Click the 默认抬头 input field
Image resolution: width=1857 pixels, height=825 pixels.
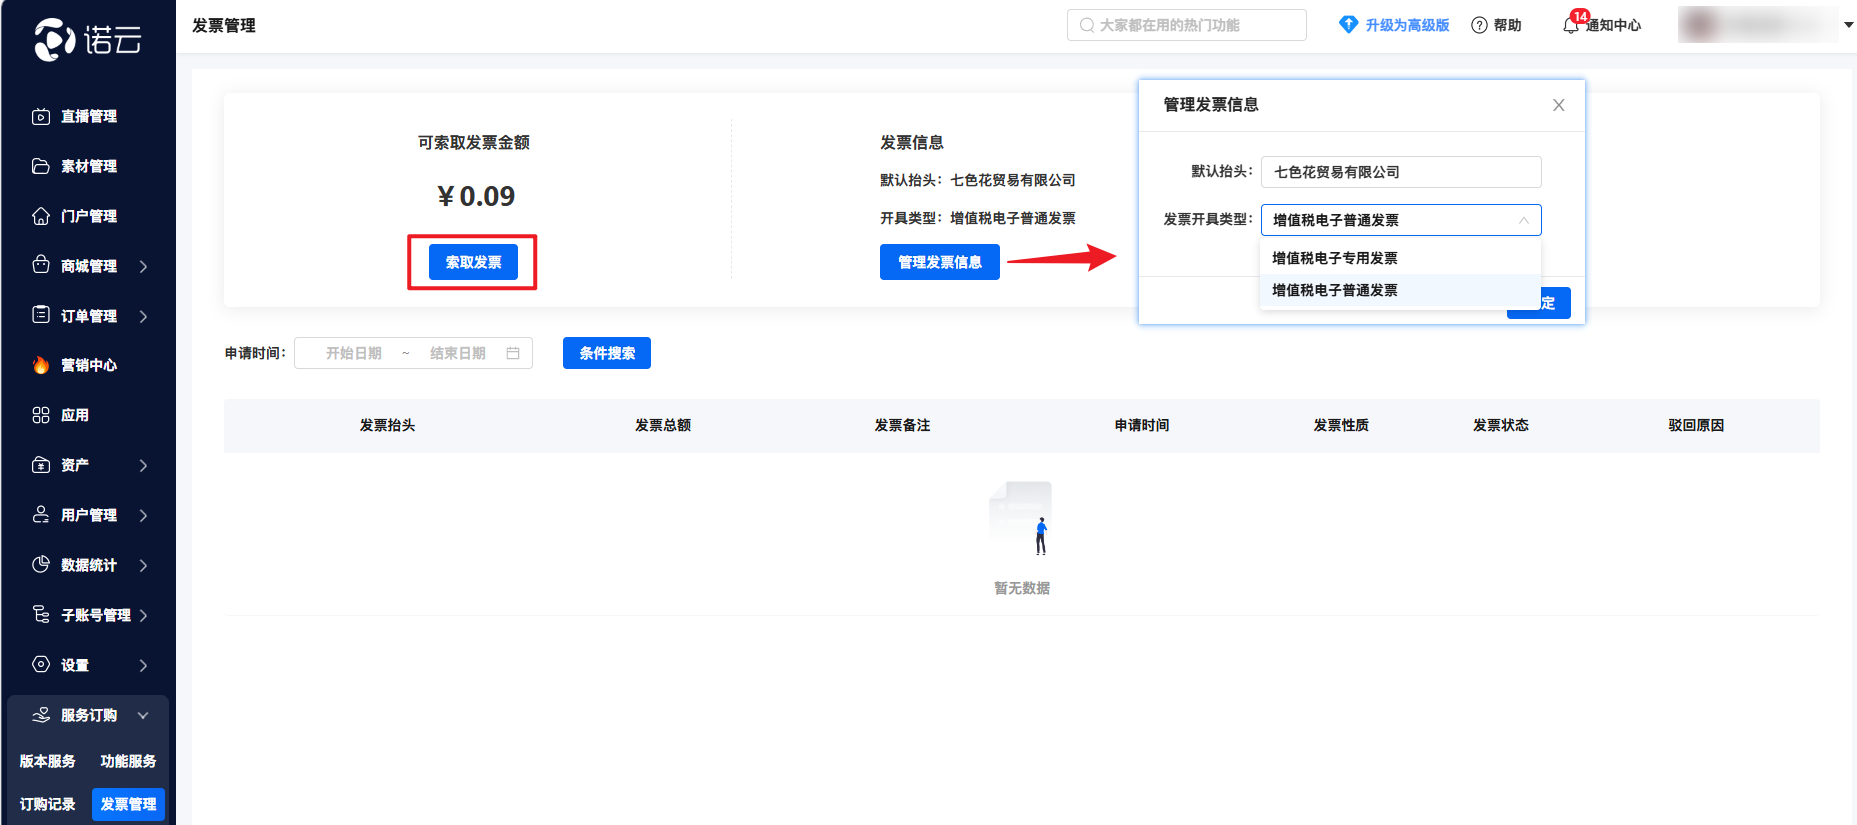1400,172
